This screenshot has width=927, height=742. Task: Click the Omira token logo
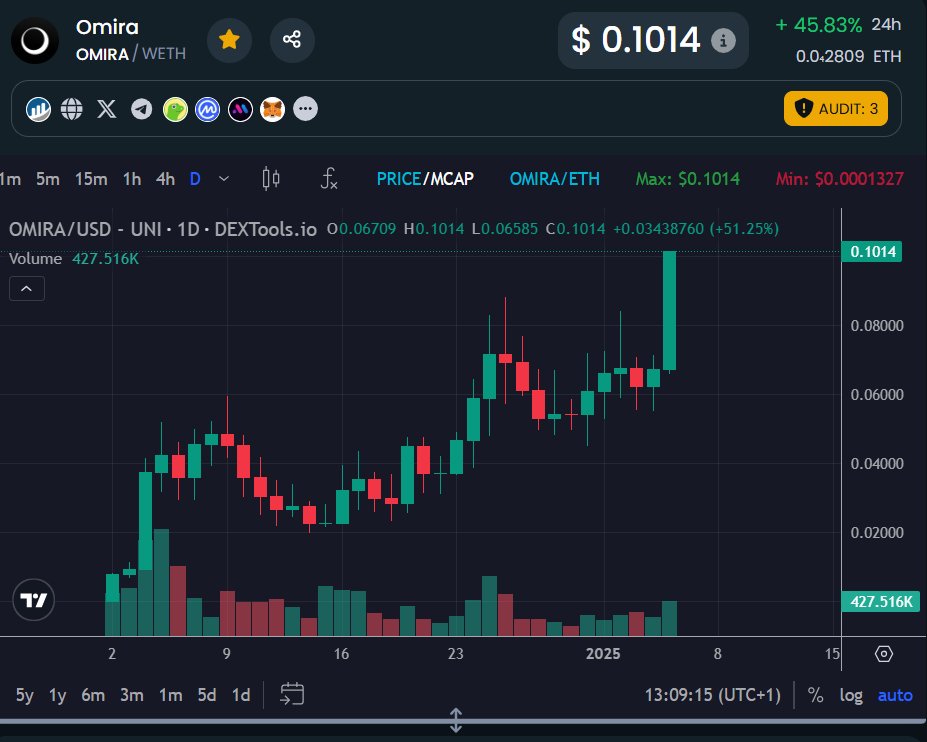coord(35,40)
